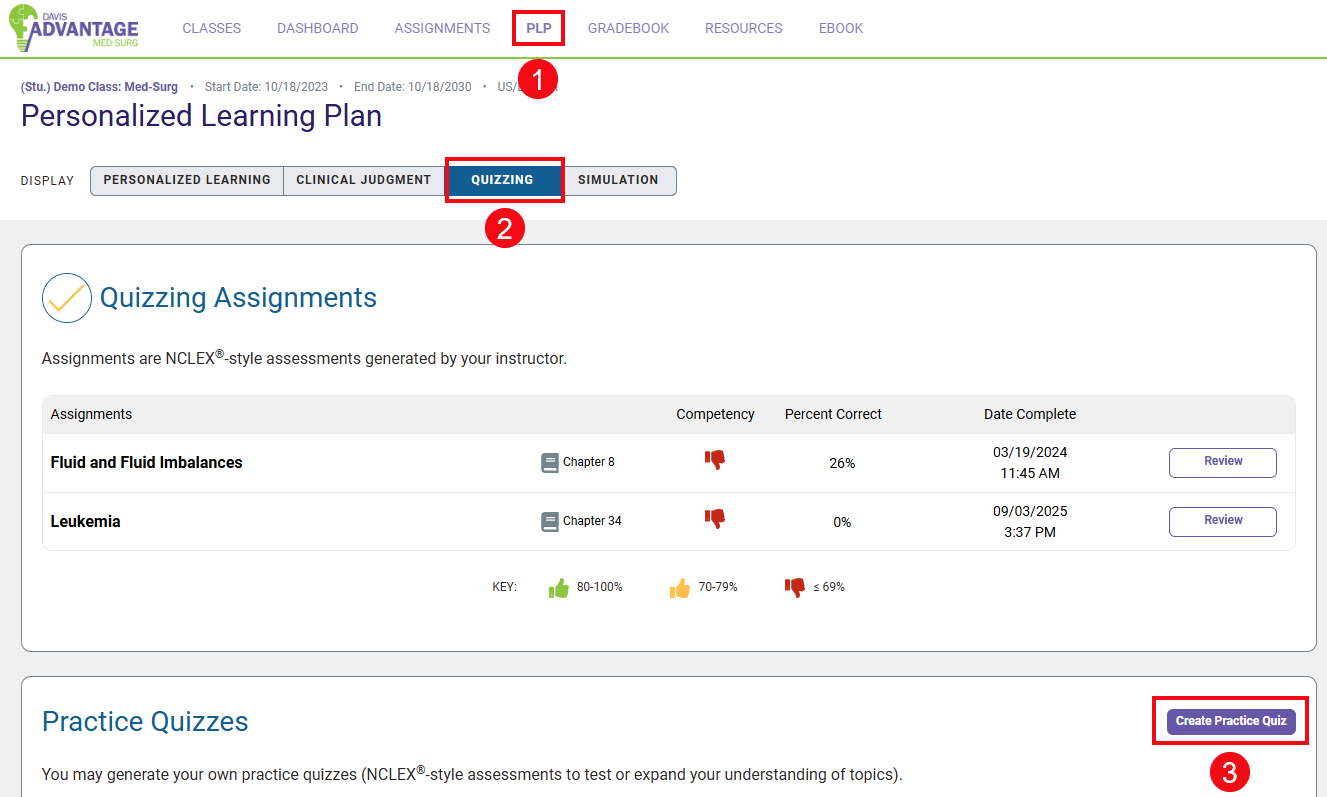Open the PLP menu item
The image size is (1327, 797).
pos(539,28)
